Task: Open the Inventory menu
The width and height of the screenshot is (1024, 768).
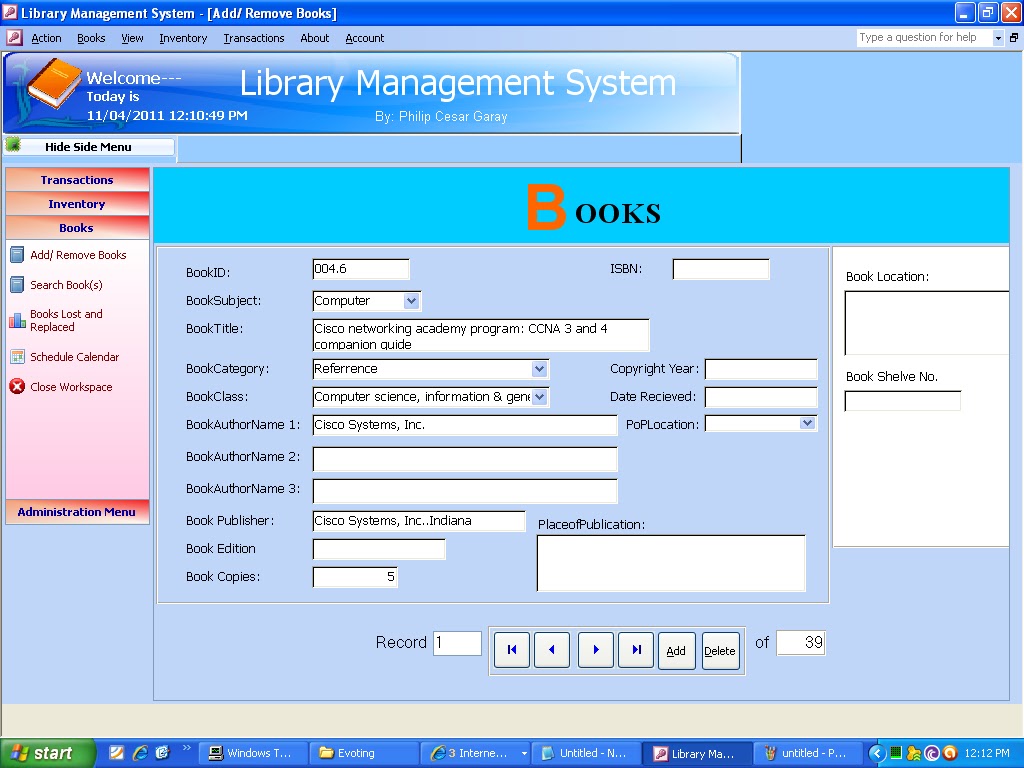Action: pos(183,38)
